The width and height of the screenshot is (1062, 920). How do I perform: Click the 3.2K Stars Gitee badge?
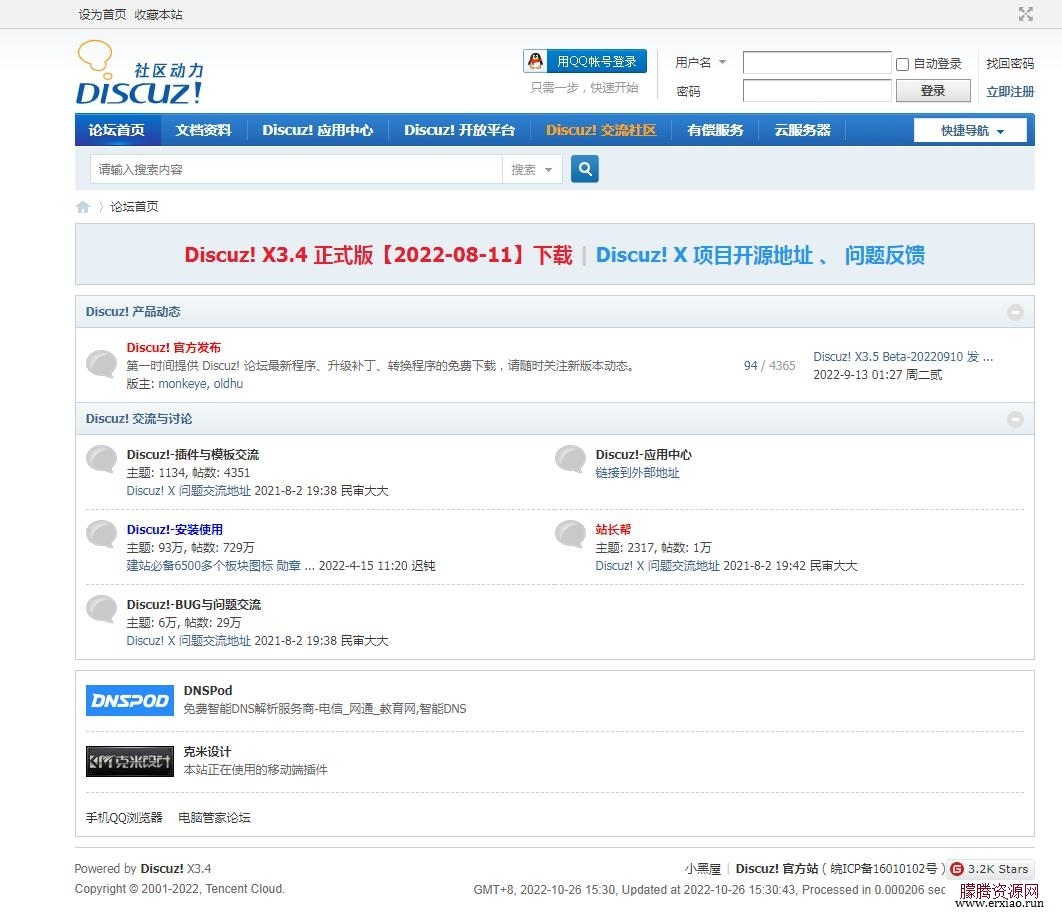990,869
